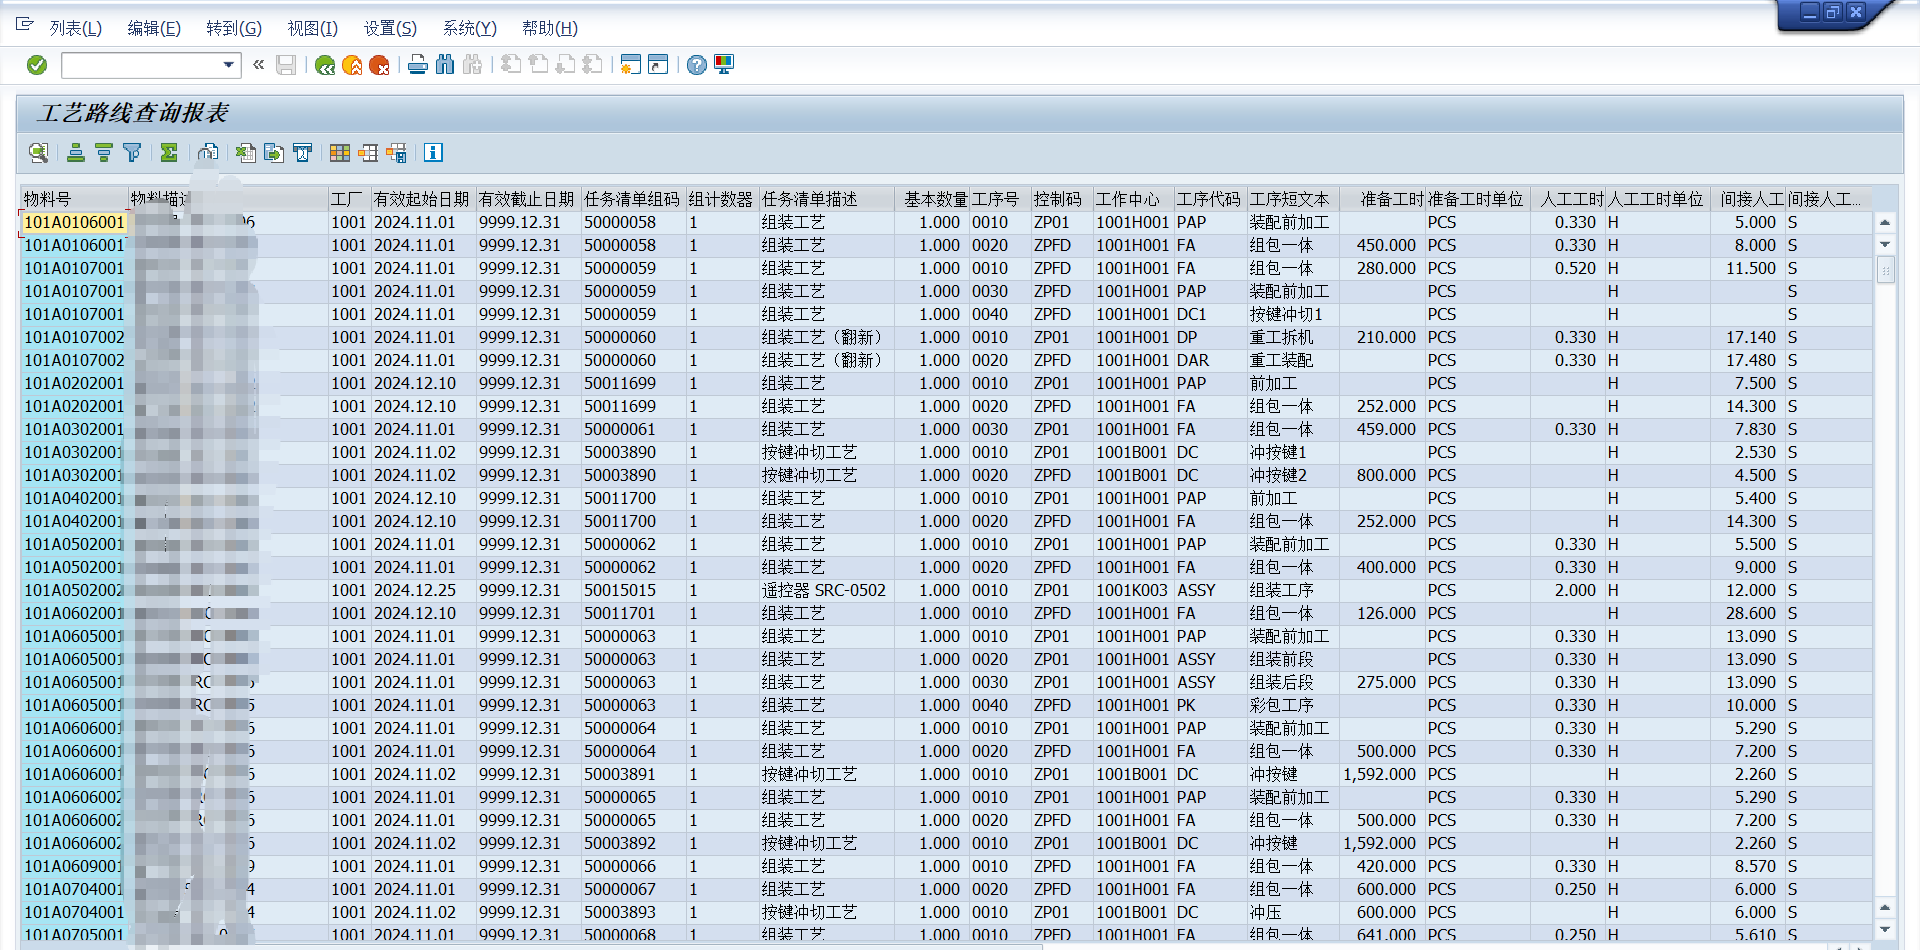Open the 系统(Y) menu
The height and width of the screenshot is (950, 1920).
[x=470, y=28]
